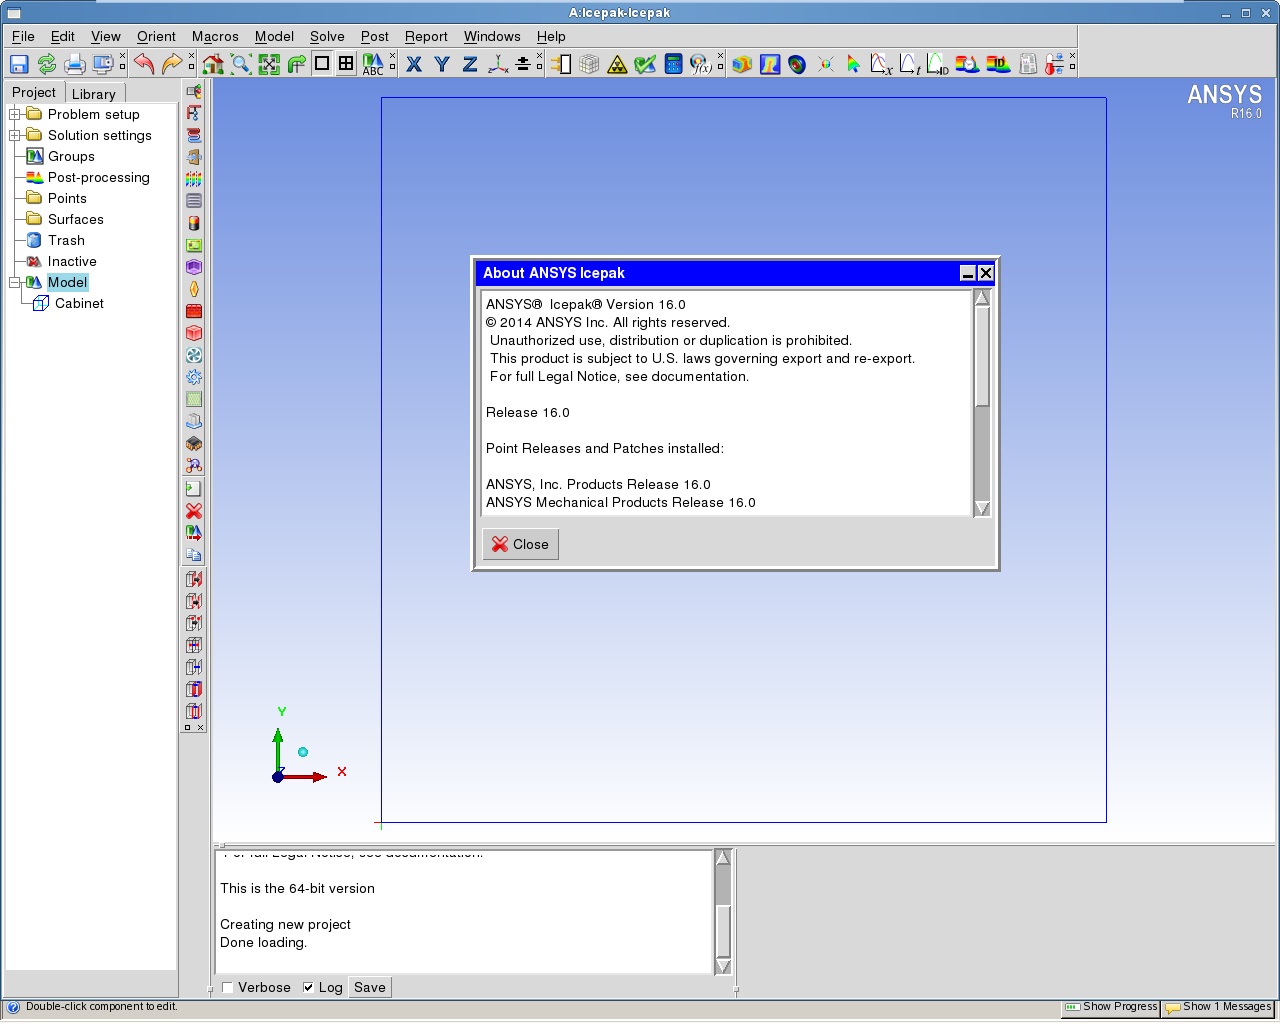Expand the Solution settings tree node
Image resolution: width=1280 pixels, height=1024 pixels.
point(15,135)
